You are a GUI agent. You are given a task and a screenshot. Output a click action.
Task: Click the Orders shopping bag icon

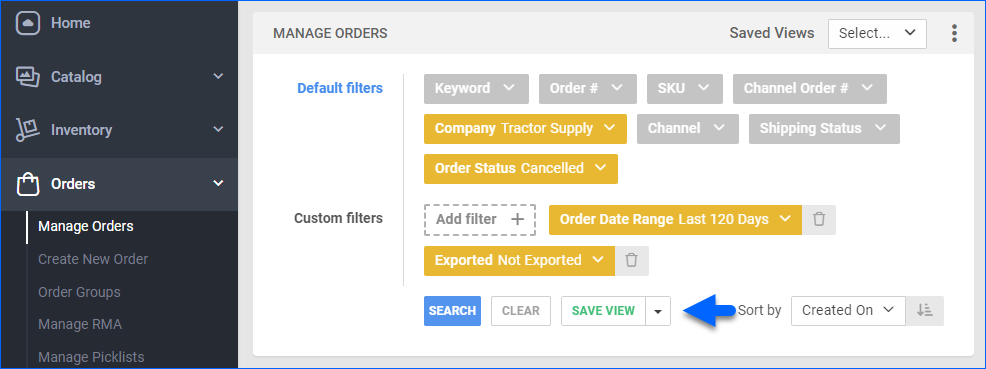(27, 184)
